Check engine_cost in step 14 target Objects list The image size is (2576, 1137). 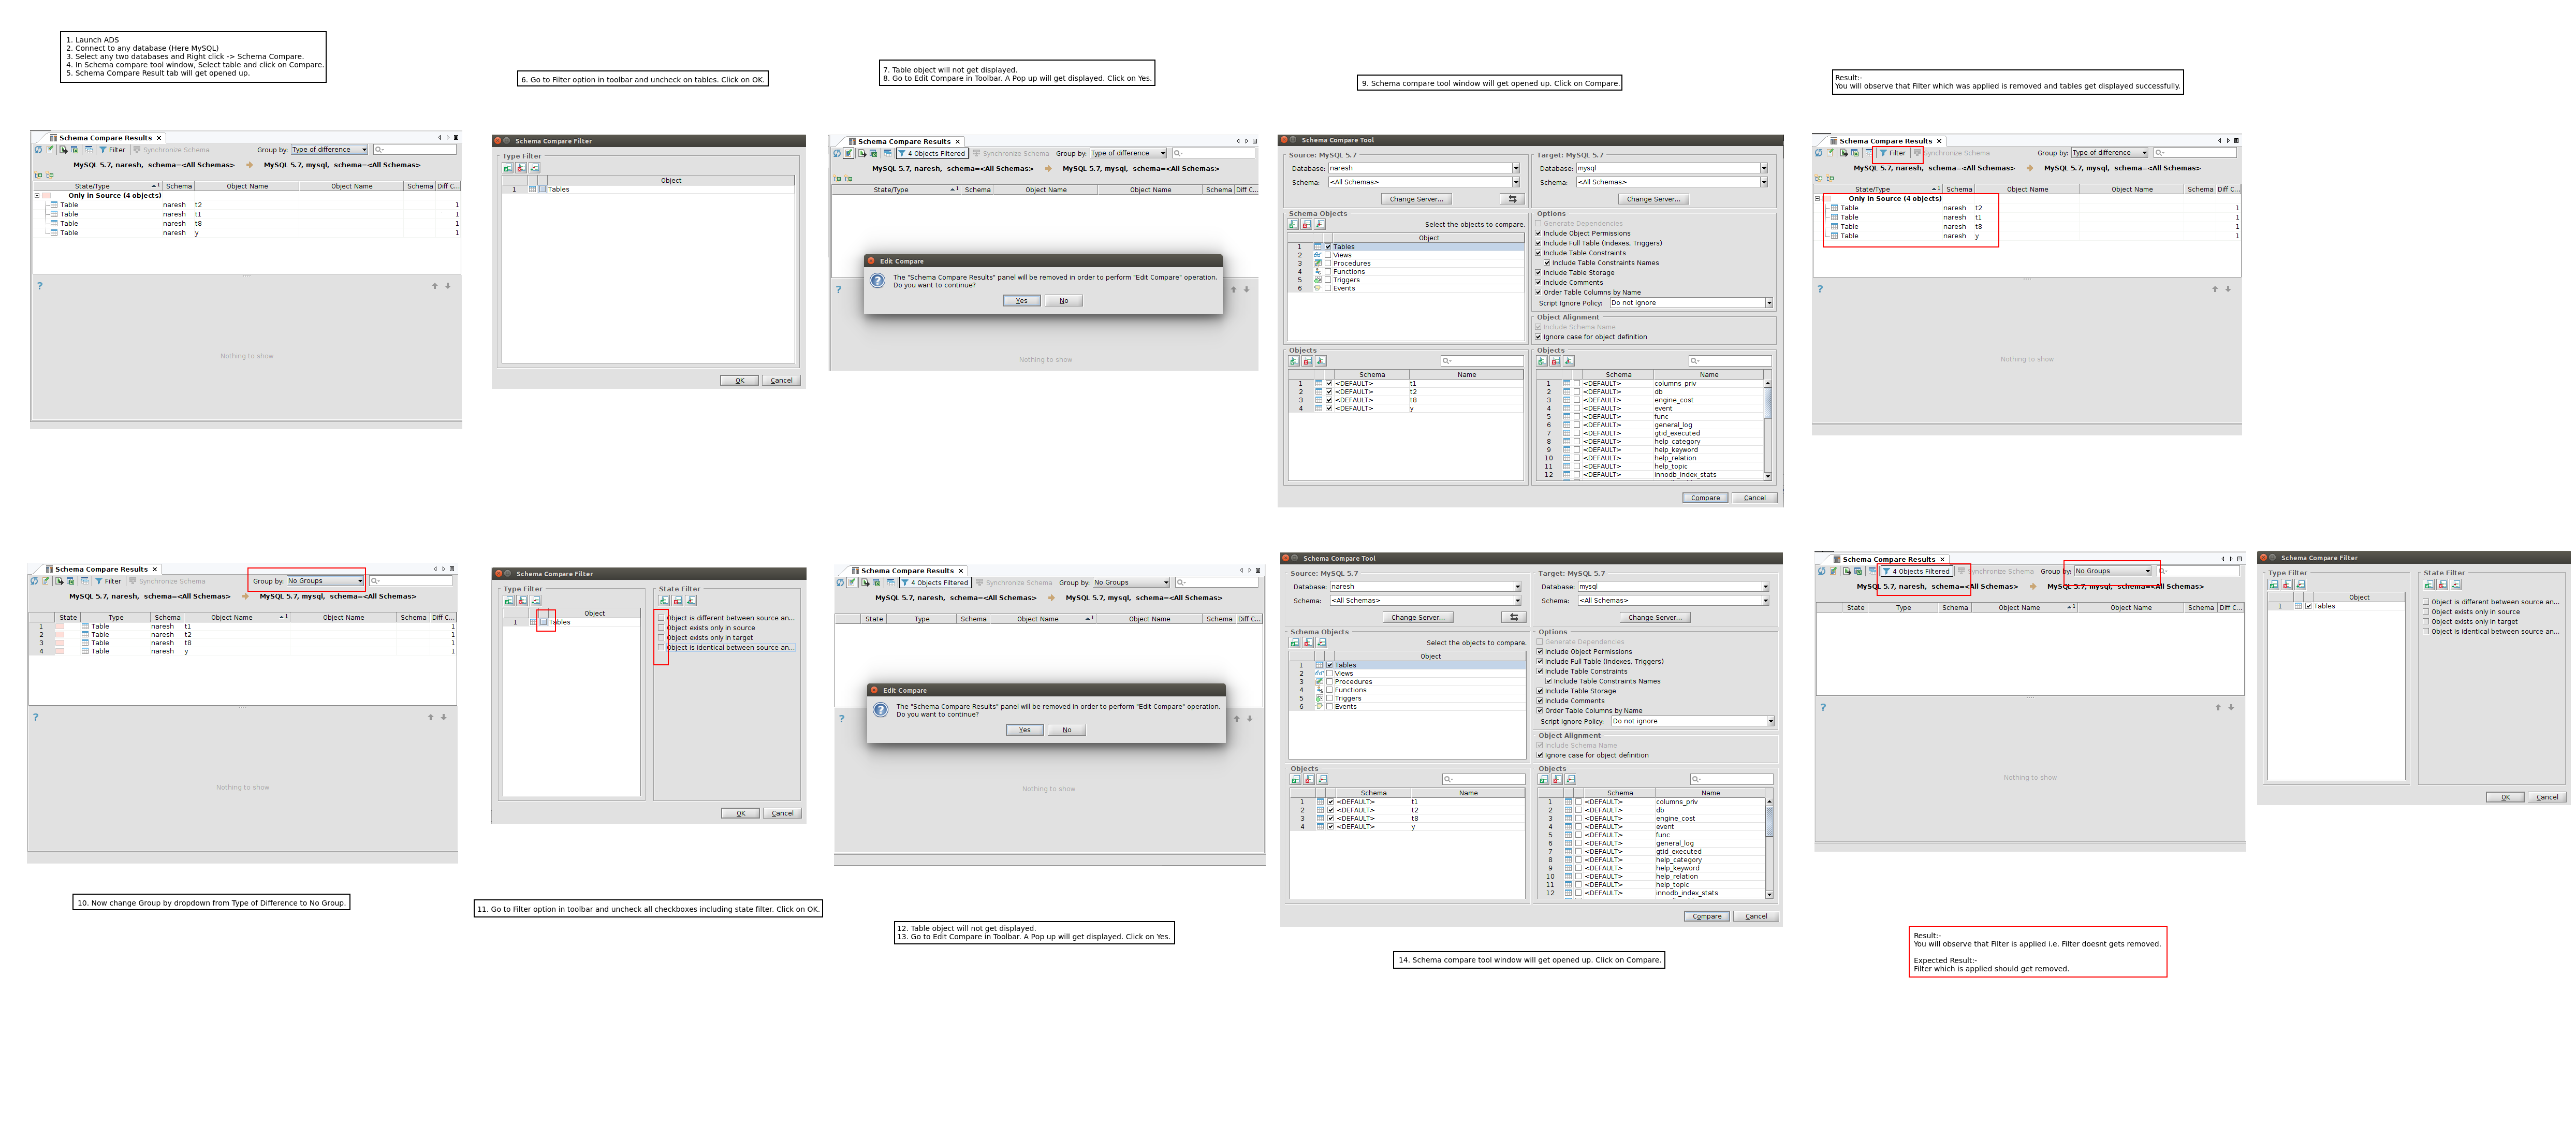point(1578,818)
